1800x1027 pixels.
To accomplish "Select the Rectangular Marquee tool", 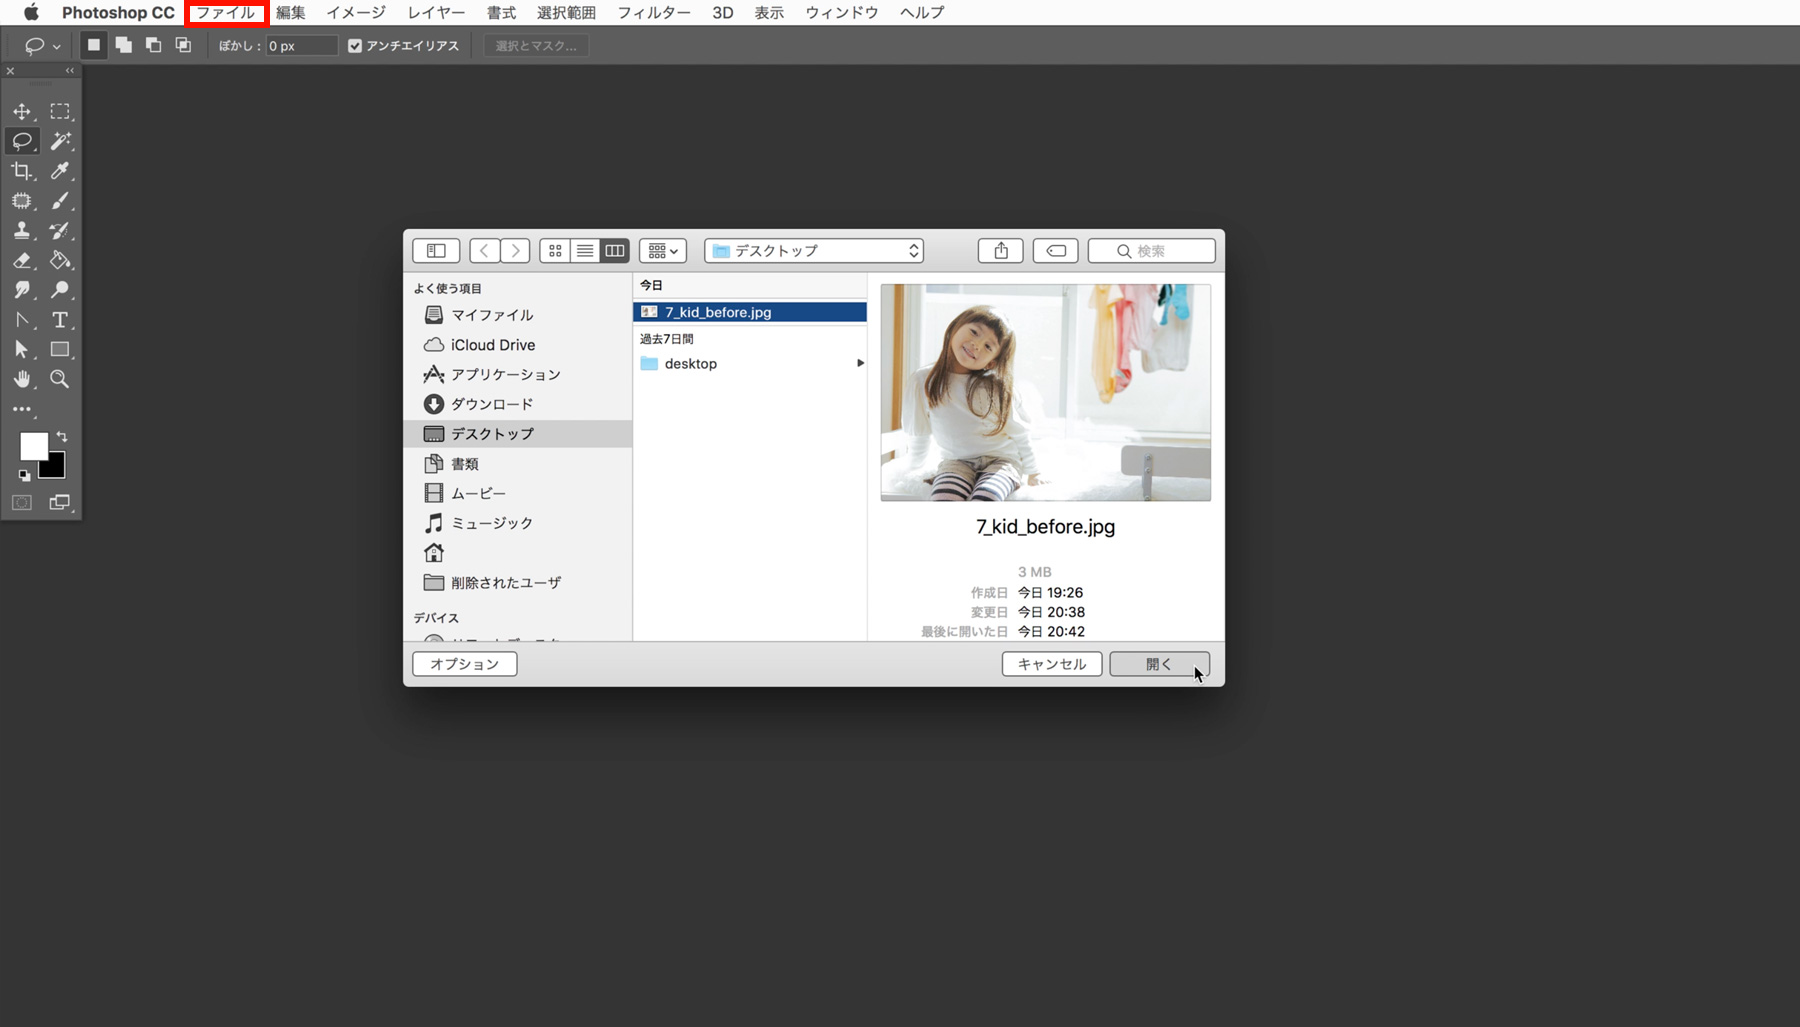I will (x=60, y=111).
